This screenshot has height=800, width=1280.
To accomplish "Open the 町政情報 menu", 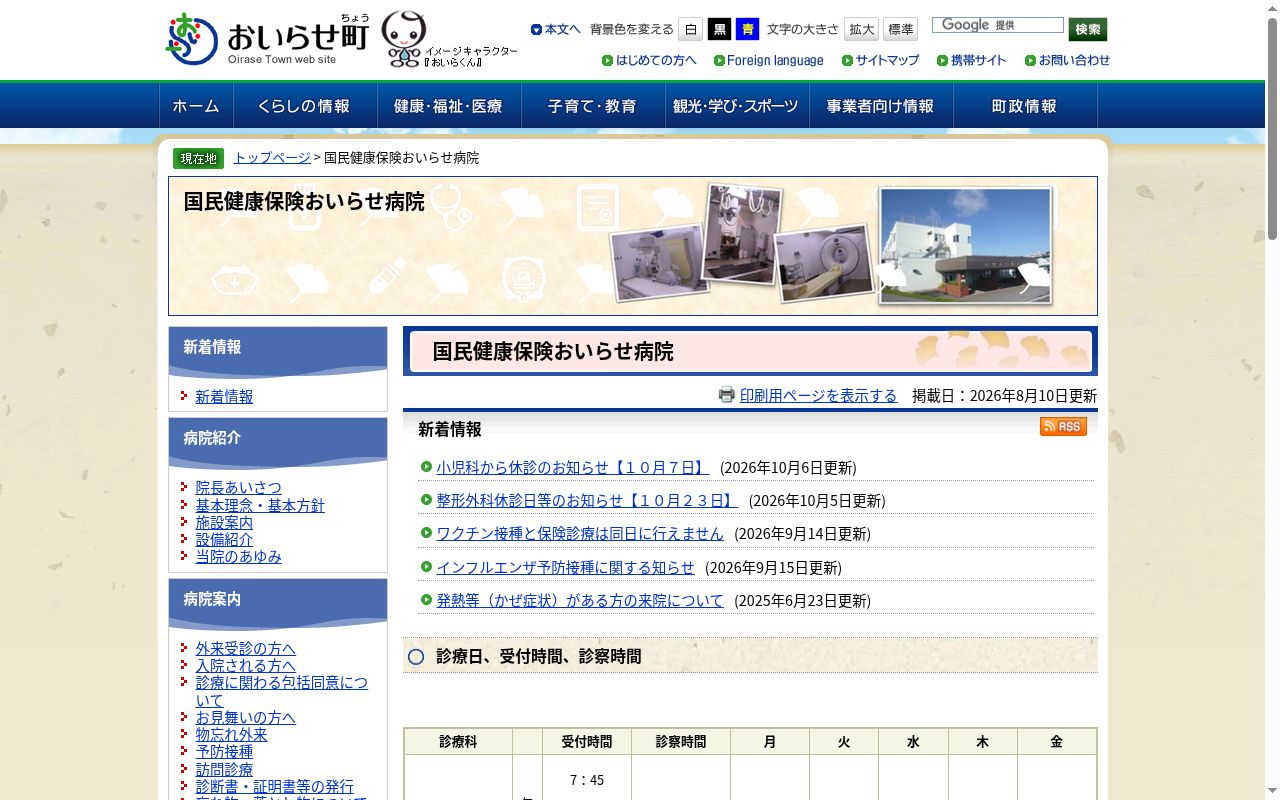I will point(1025,106).
